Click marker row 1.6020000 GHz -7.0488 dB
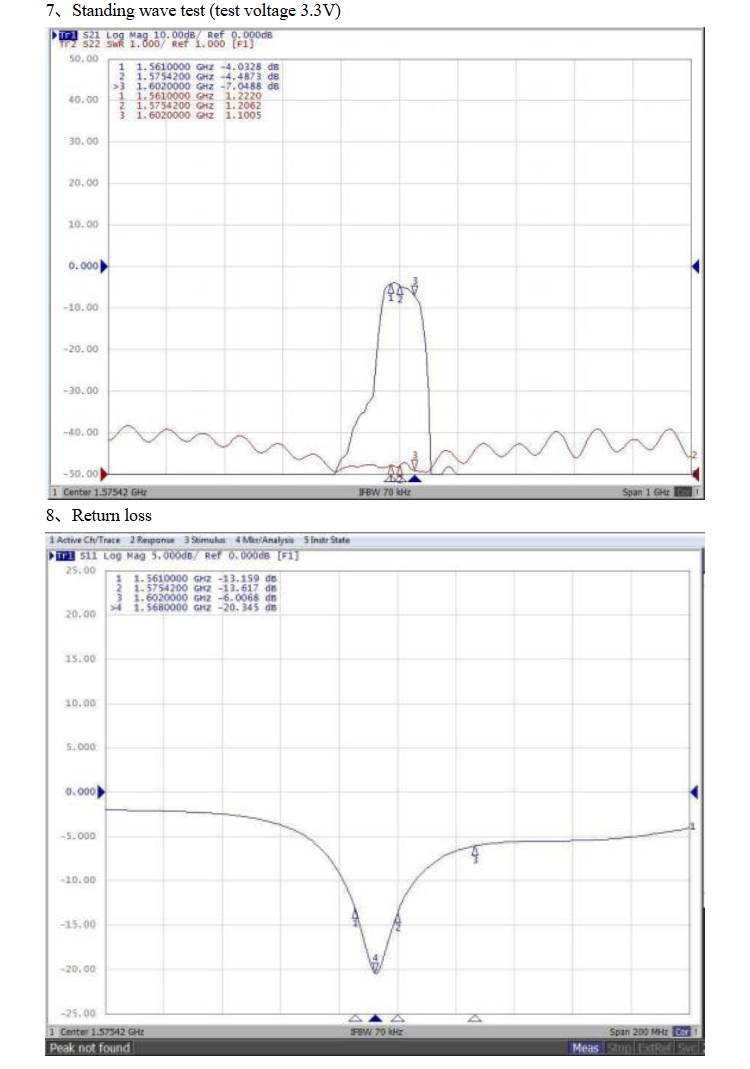 196,87
